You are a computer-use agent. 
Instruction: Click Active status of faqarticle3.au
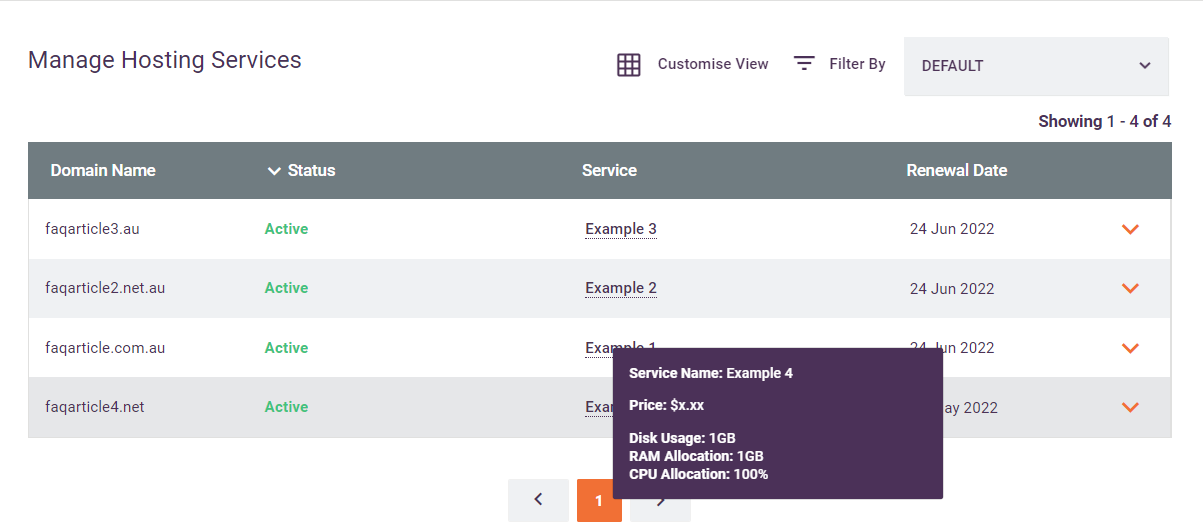tap(286, 229)
